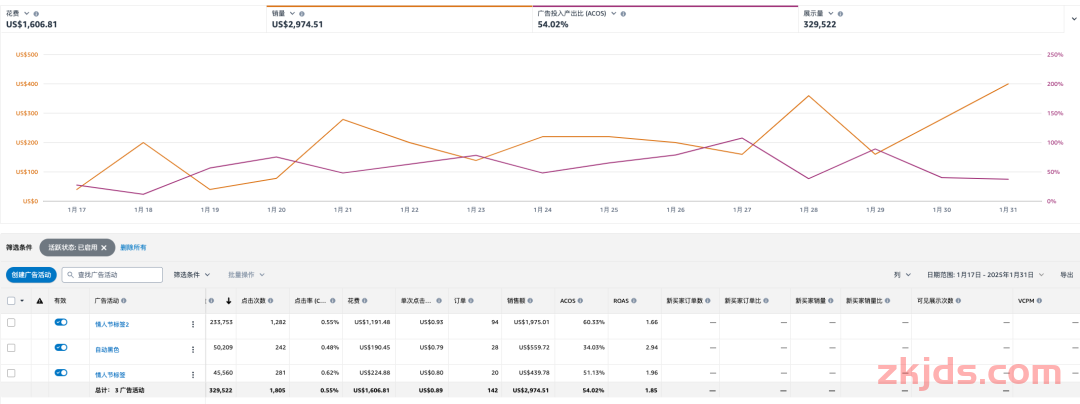This screenshot has width=1080, height=404.
Task: Click the 有效 column header
Action: [61, 301]
